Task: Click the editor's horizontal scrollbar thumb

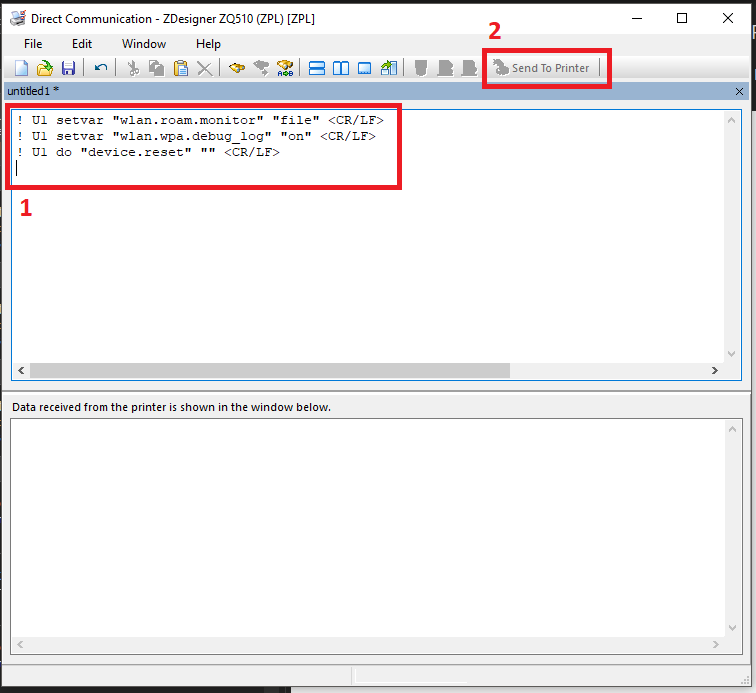Action: 270,370
